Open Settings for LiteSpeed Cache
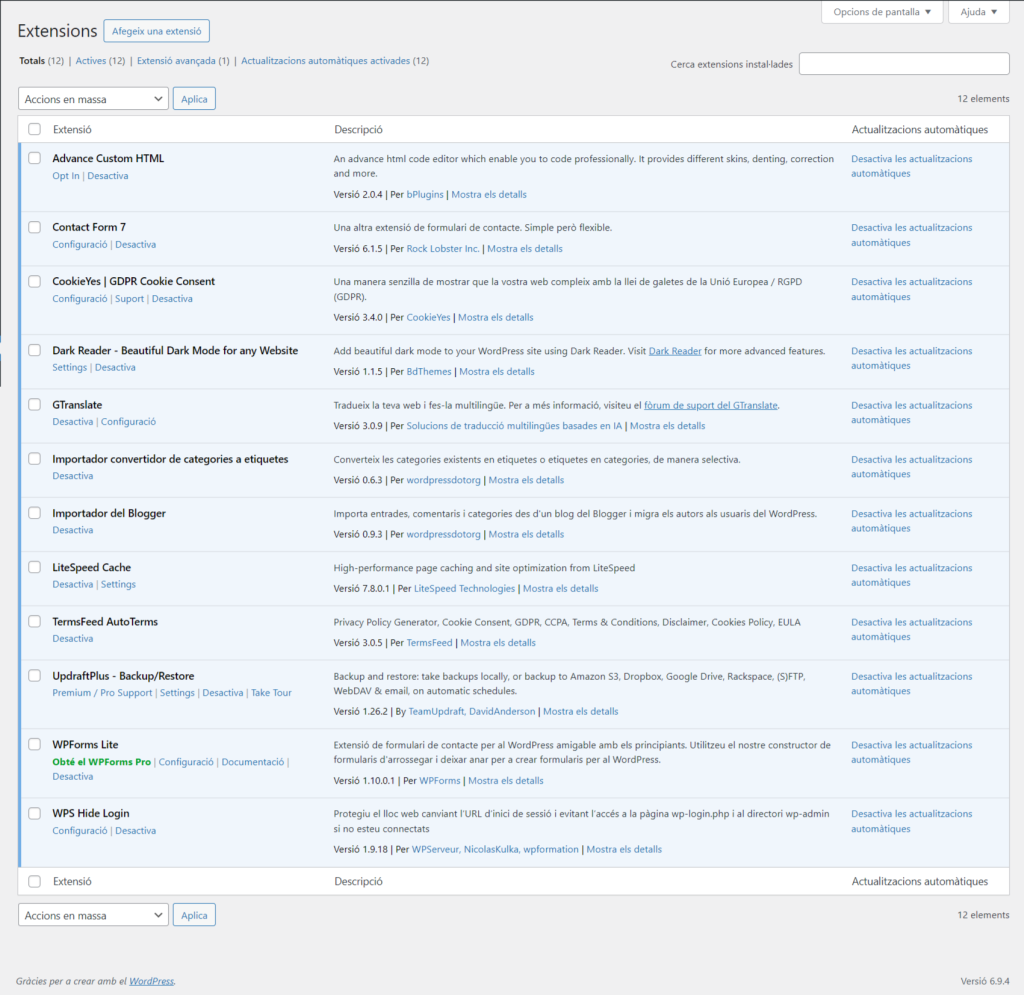Screen dimensions: 1024x995 [x=118, y=585]
